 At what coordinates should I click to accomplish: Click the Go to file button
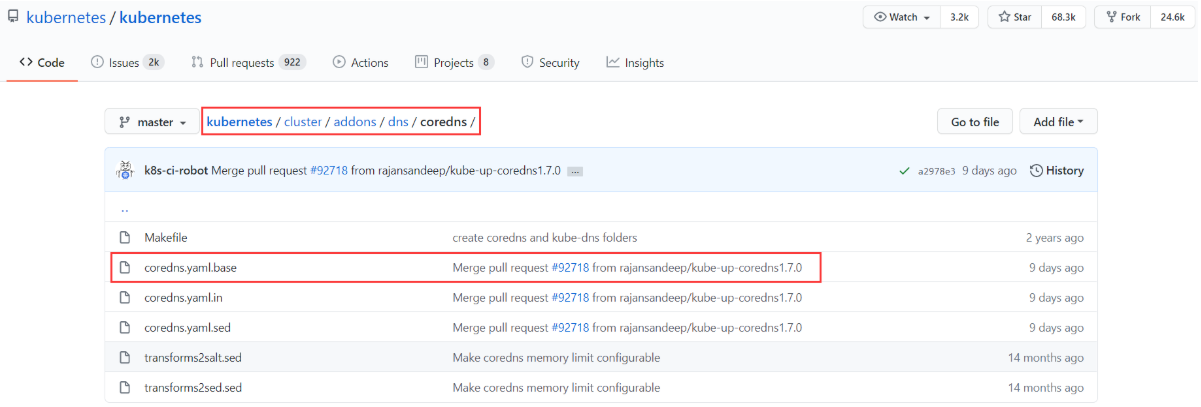975,122
